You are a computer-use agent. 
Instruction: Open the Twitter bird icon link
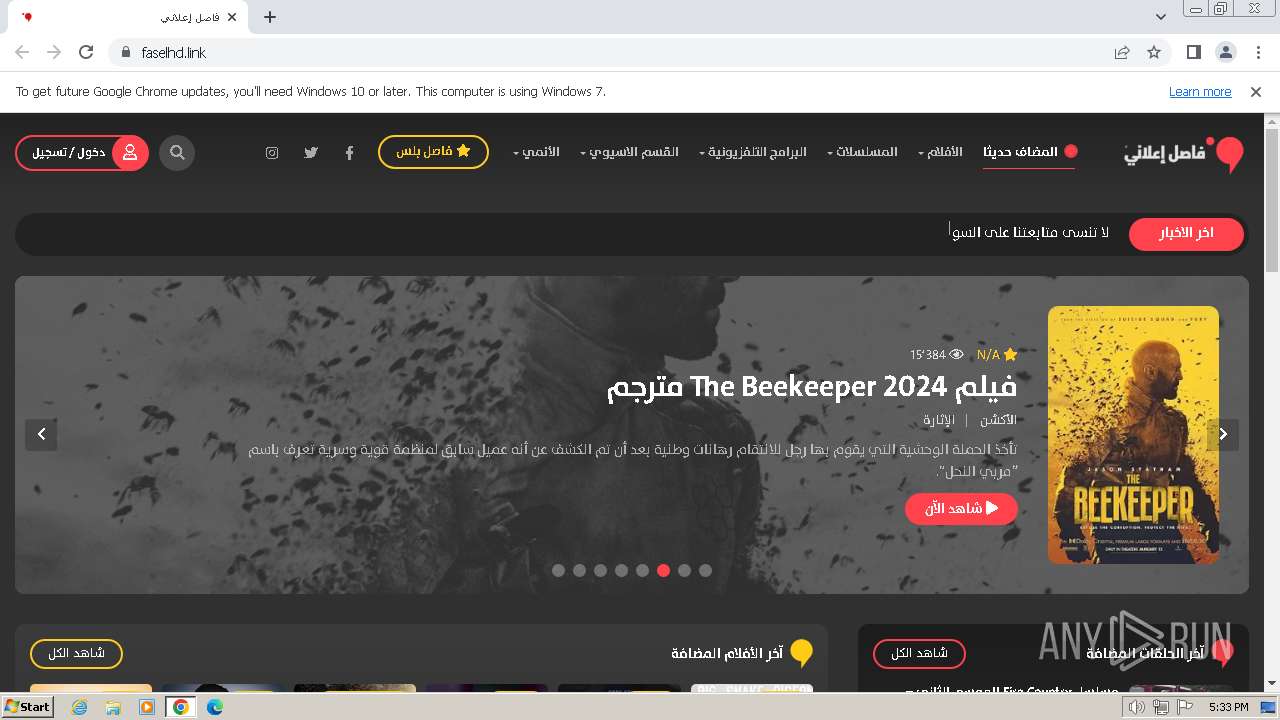pyautogui.click(x=311, y=153)
